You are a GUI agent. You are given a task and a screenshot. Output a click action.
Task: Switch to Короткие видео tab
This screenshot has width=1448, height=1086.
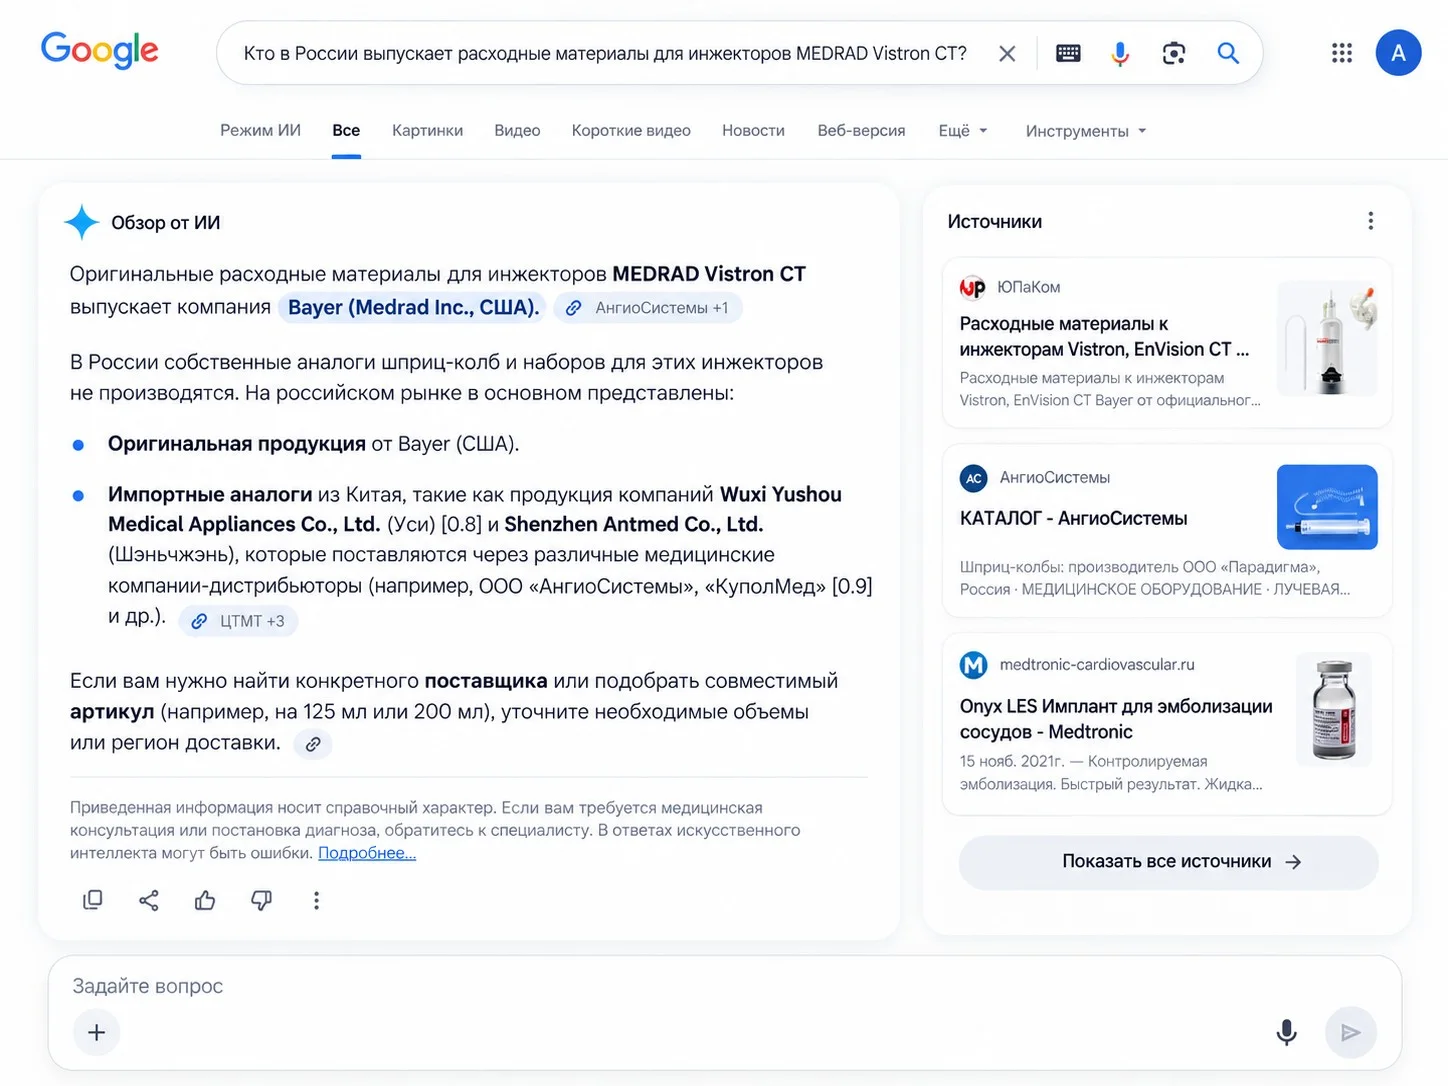pyautogui.click(x=631, y=131)
